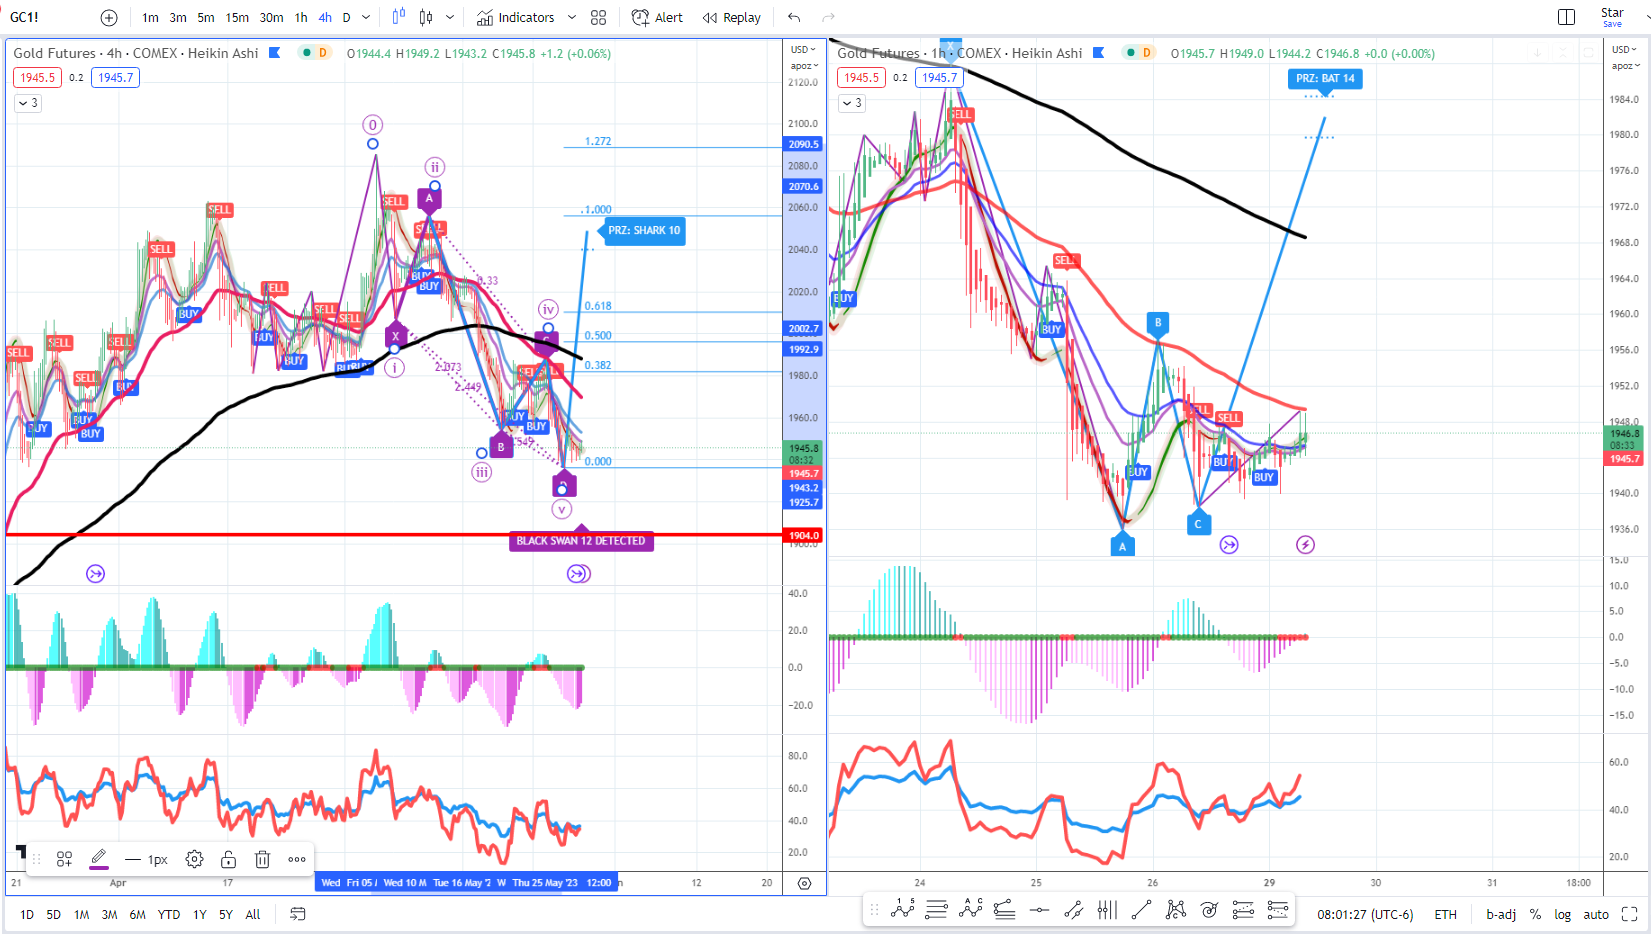This screenshot has width=1651, height=934.
Task: Set the range to YTD
Action: (169, 914)
